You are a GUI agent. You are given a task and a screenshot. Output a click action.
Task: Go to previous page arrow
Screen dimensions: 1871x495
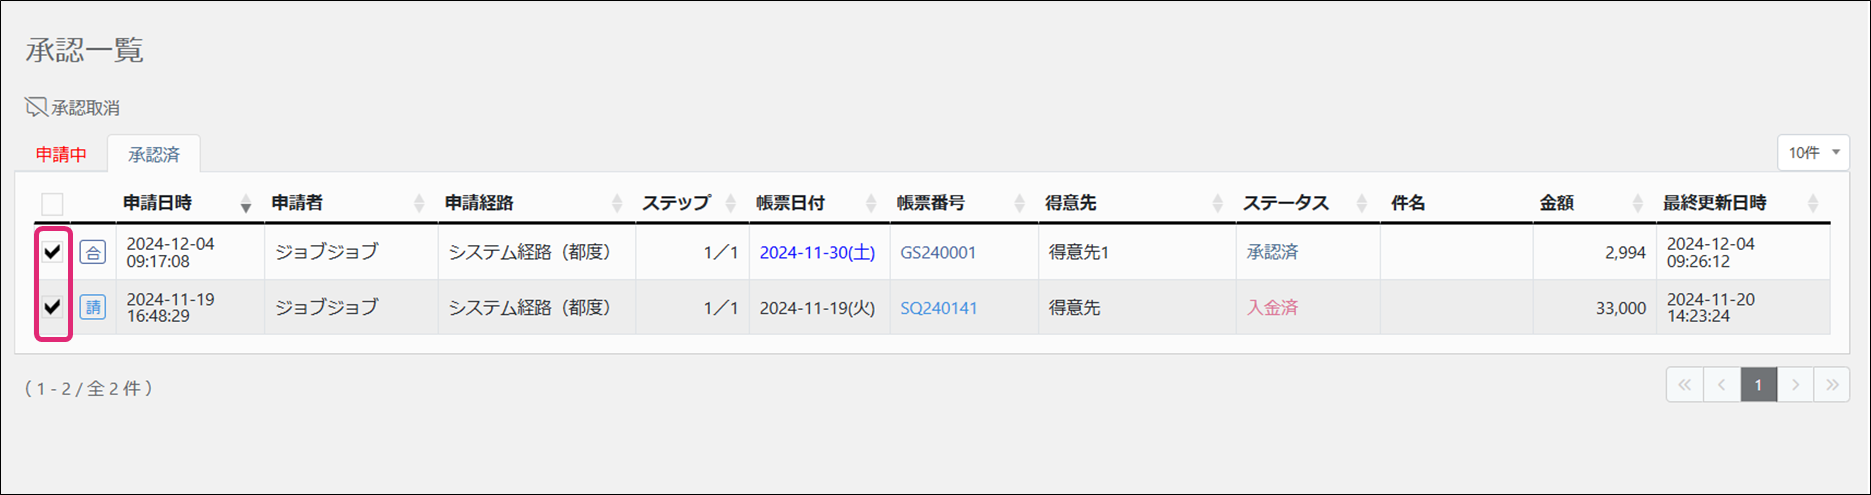click(x=1722, y=385)
